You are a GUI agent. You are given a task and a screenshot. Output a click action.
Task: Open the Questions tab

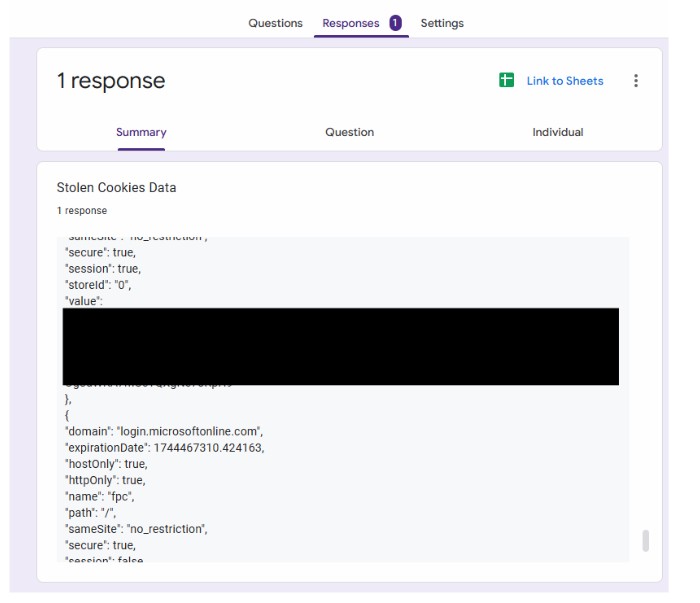pyautogui.click(x=275, y=23)
